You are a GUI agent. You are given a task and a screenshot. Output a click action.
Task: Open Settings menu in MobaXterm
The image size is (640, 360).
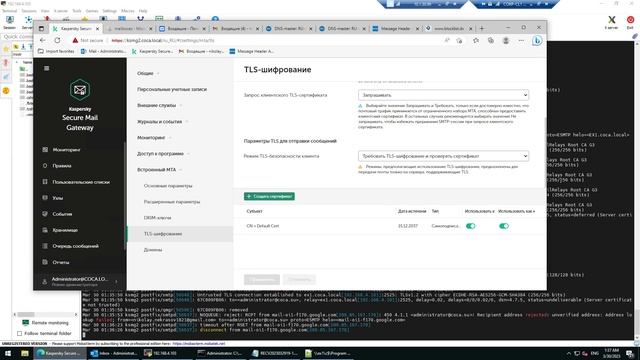tap(109, 11)
